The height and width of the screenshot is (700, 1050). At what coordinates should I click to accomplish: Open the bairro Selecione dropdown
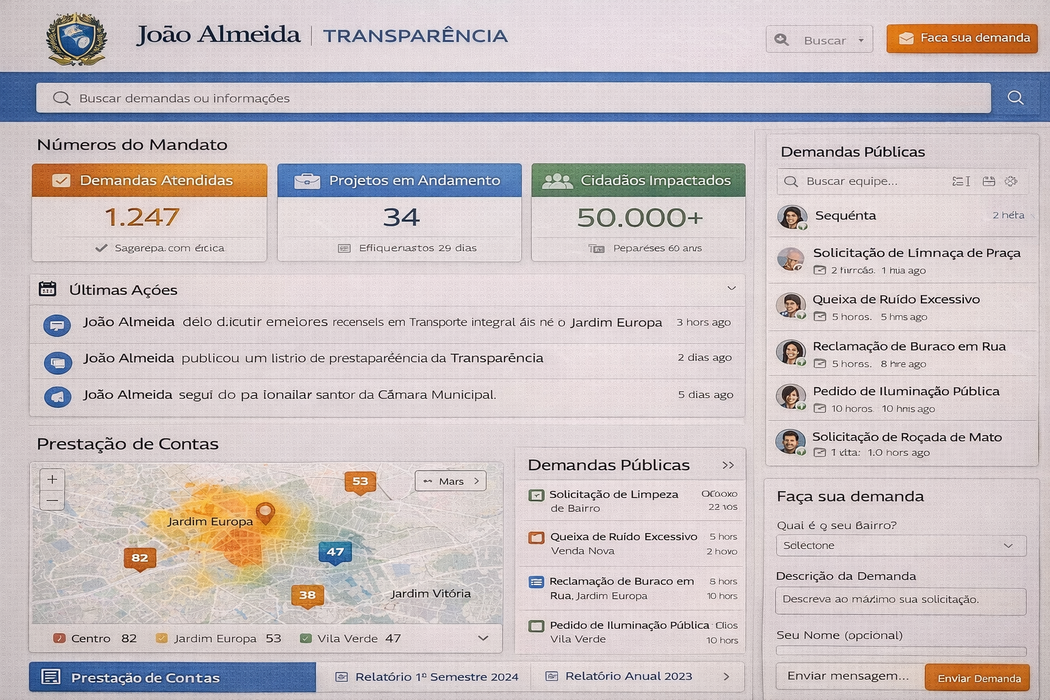point(900,546)
